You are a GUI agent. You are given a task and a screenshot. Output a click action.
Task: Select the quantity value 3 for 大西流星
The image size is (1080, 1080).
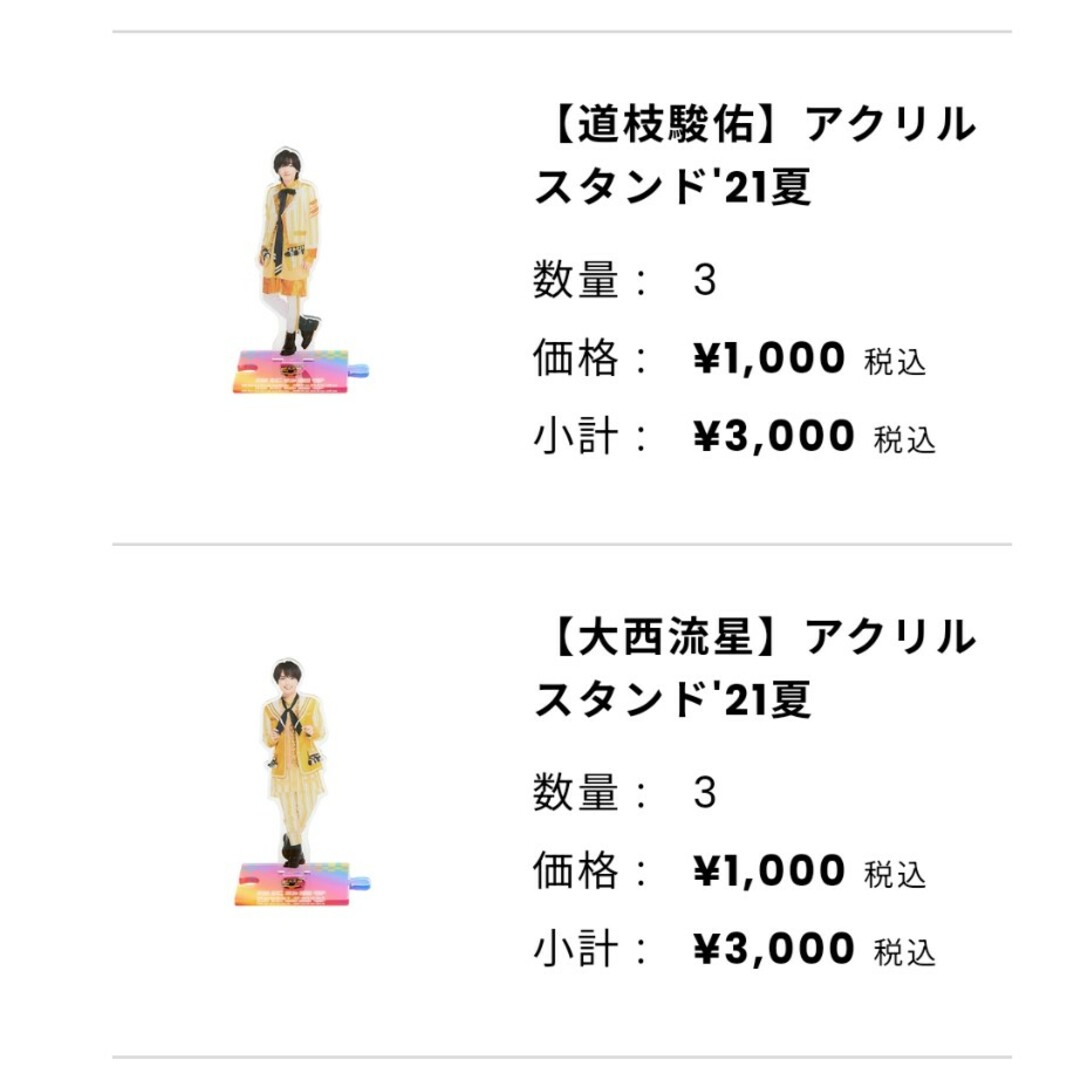(705, 793)
